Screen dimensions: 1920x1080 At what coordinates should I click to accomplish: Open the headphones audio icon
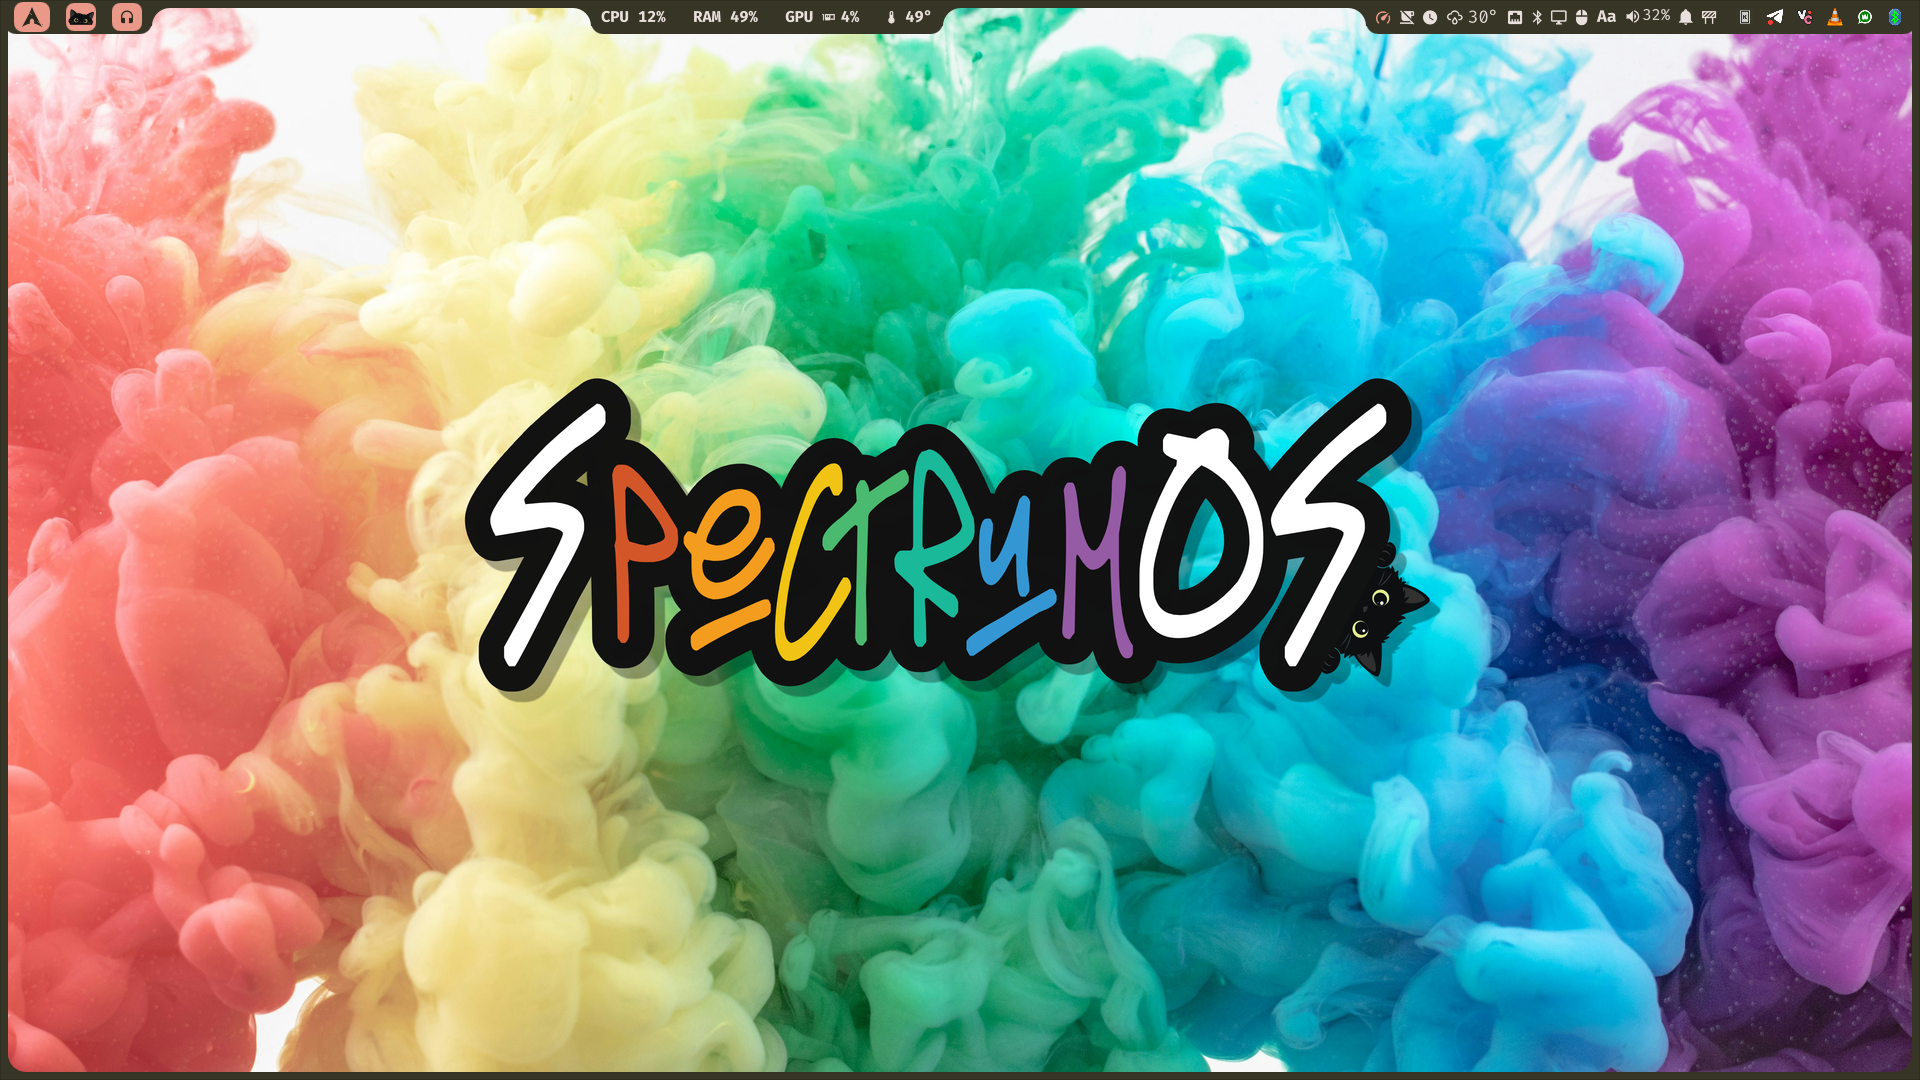[x=127, y=17]
